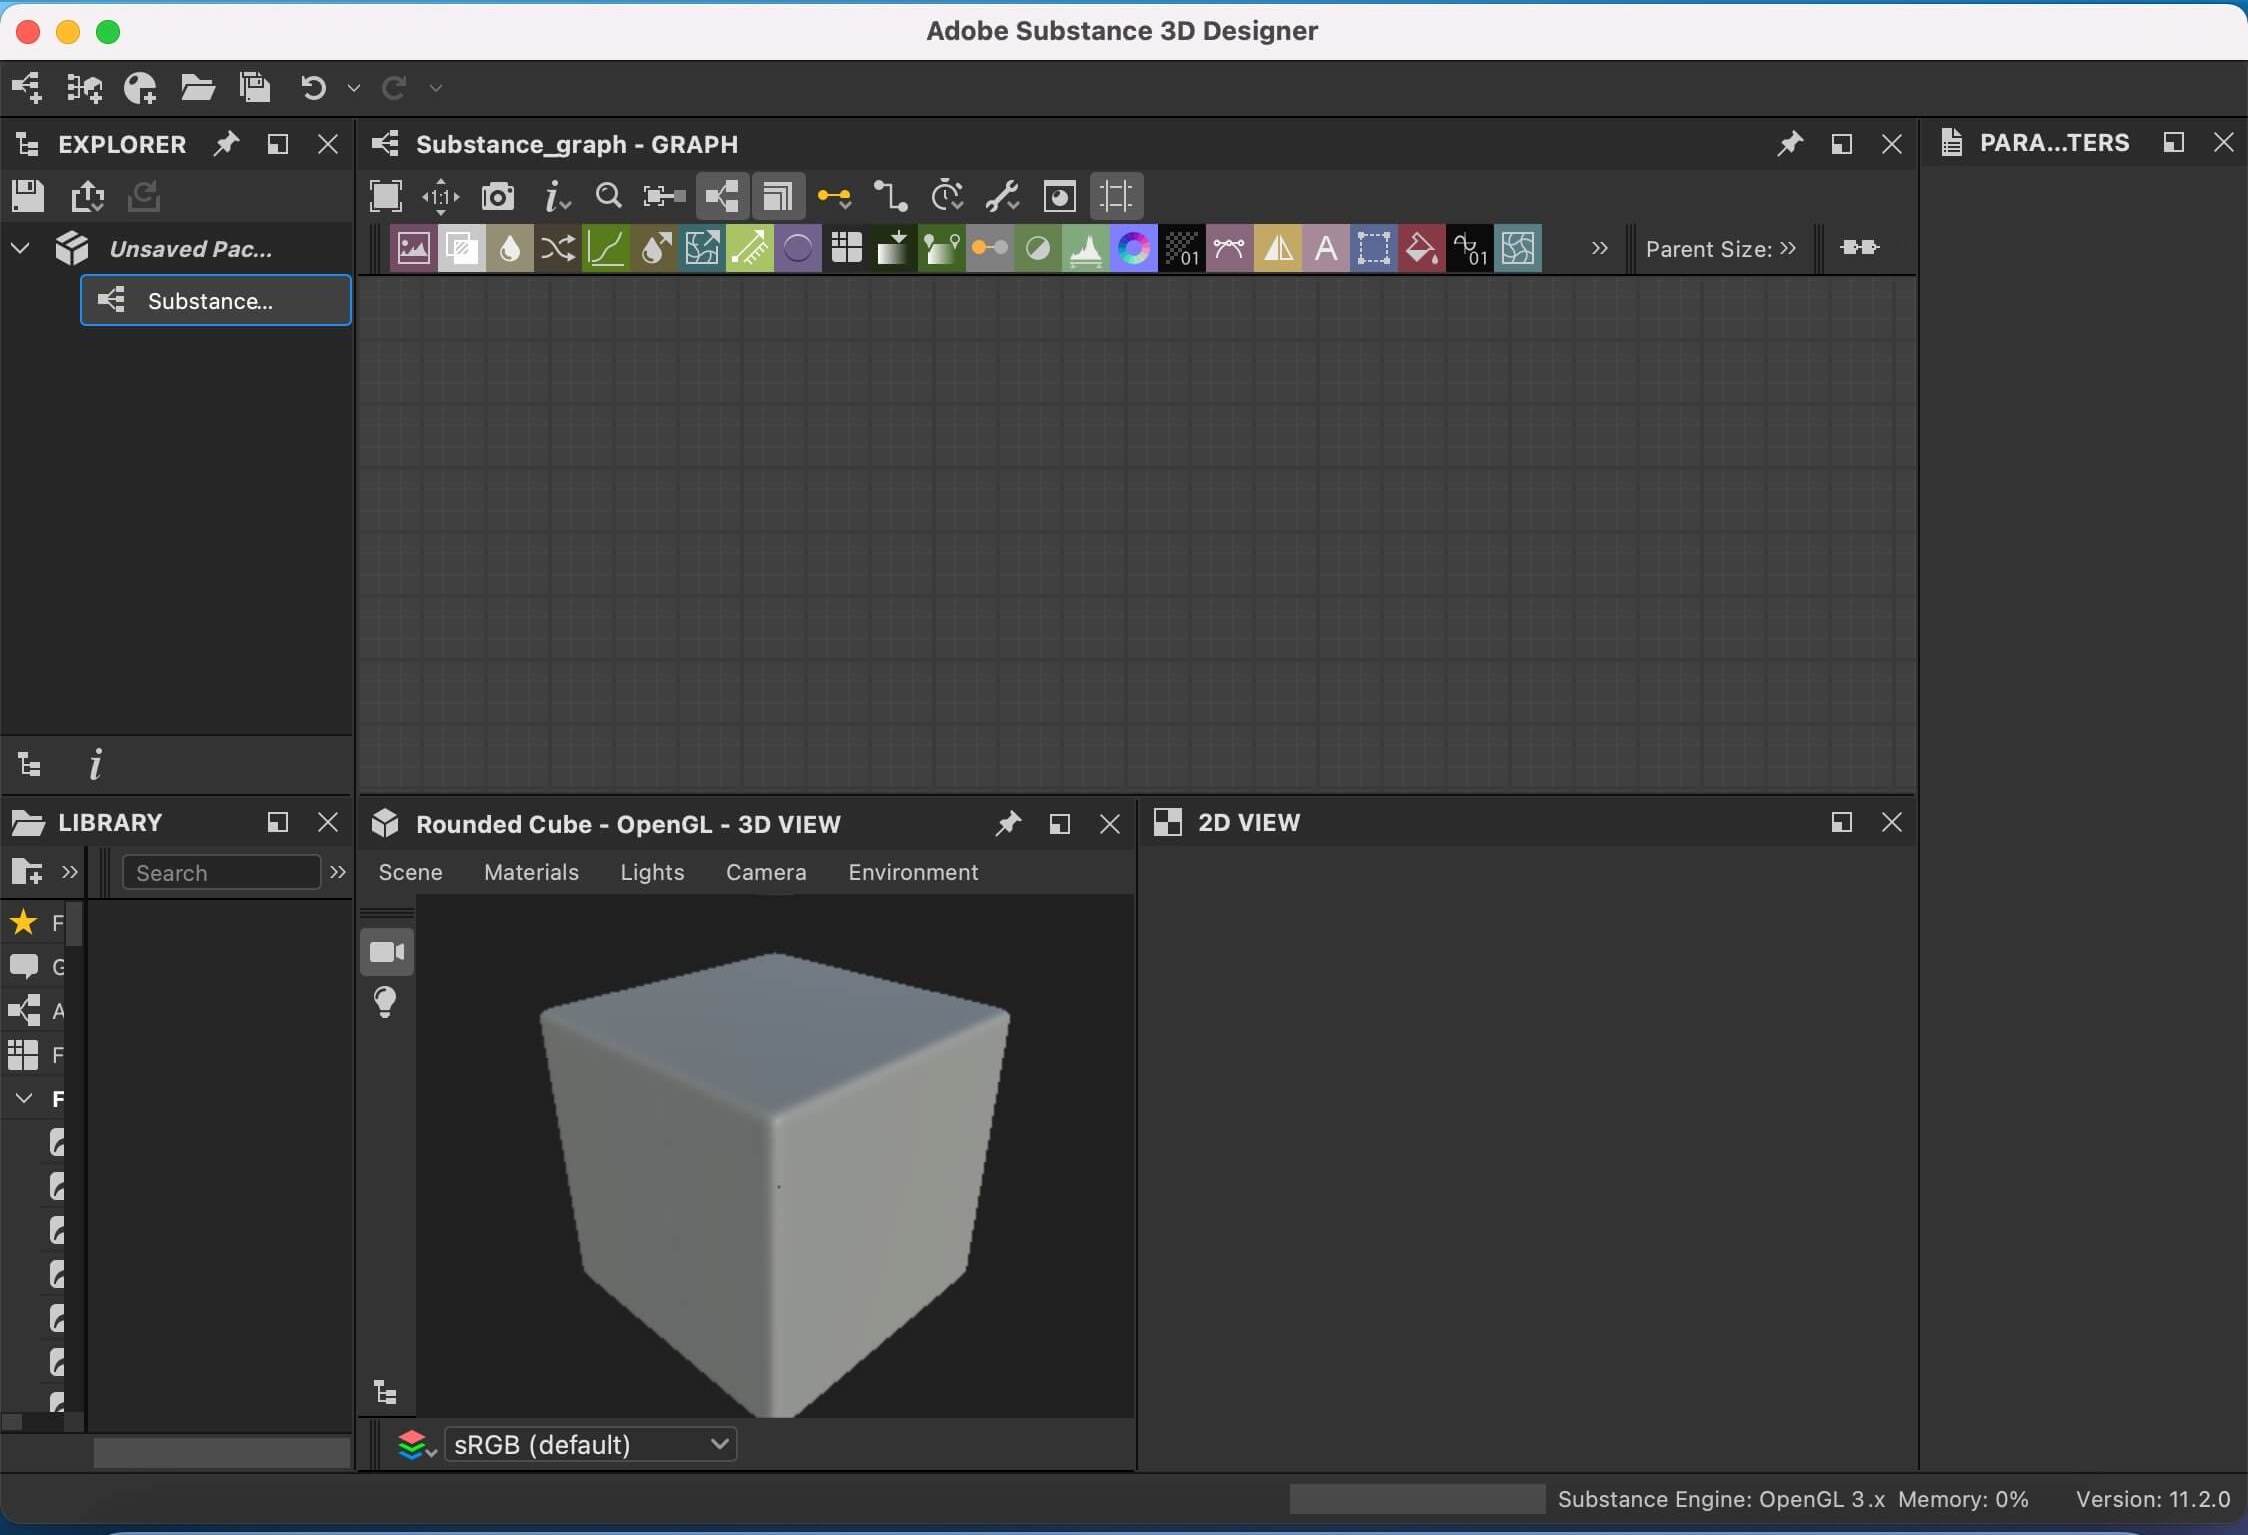Expand the node bar overflow chevron
2248x1535 pixels.
(1599, 248)
